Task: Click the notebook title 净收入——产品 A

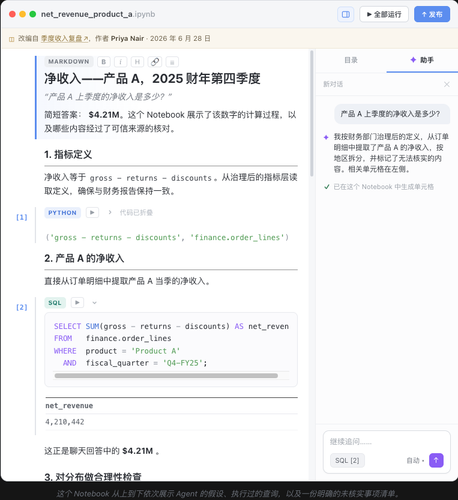Action: click(152, 79)
